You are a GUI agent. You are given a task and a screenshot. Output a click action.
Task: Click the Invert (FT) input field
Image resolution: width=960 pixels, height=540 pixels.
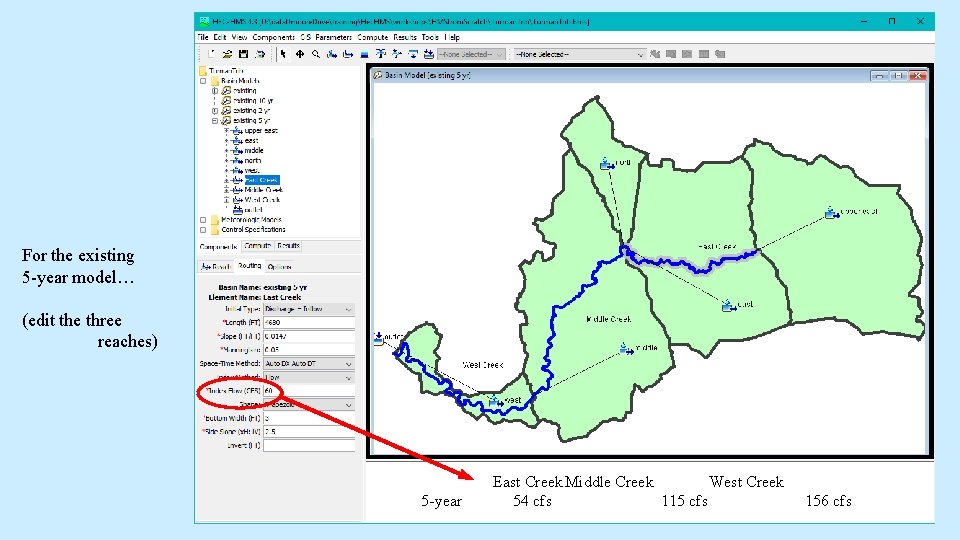(x=309, y=446)
